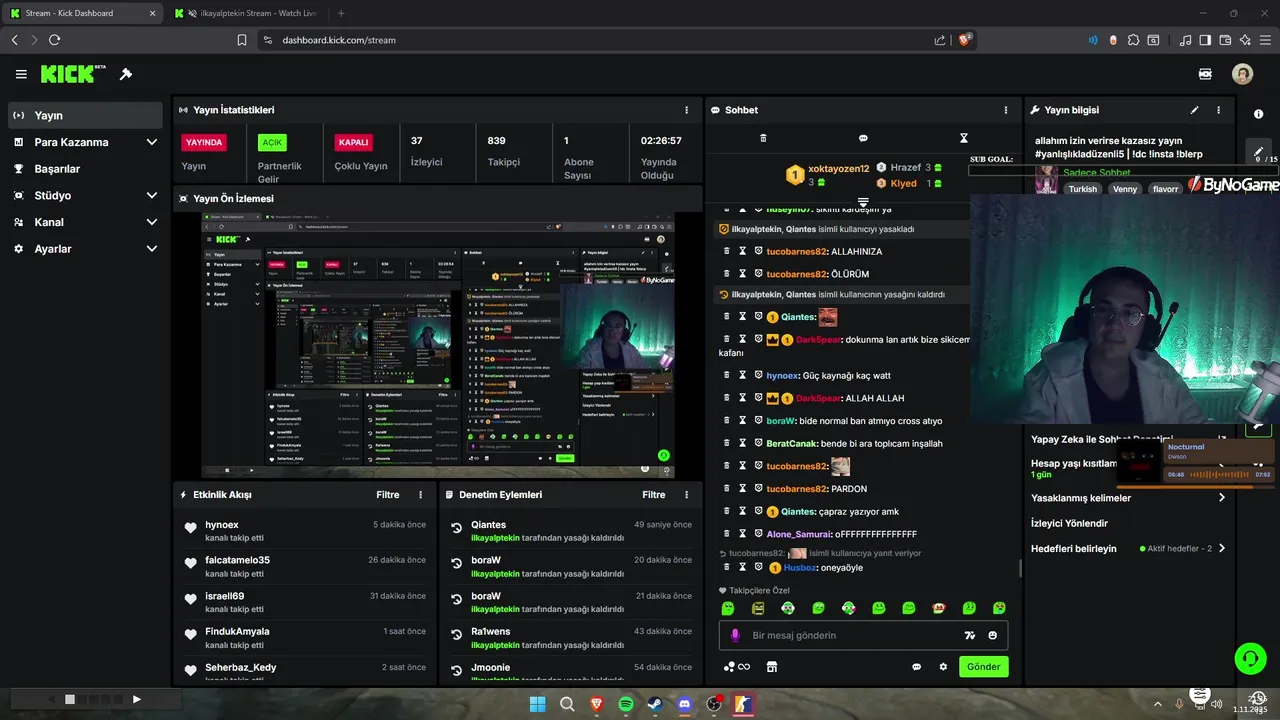The image size is (1280, 720).
Task: Open Hedefleri belirleyin chevron
Action: point(1221,549)
